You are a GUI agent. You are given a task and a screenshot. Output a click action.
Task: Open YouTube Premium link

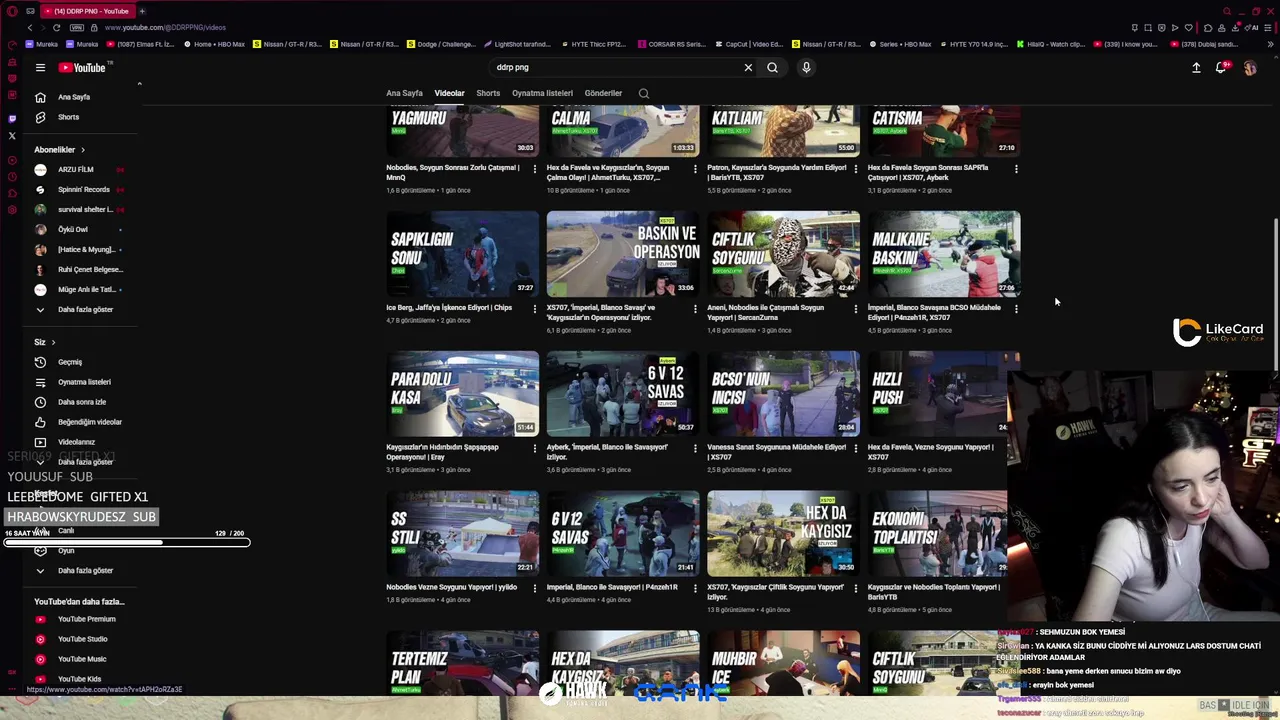(x=86, y=619)
